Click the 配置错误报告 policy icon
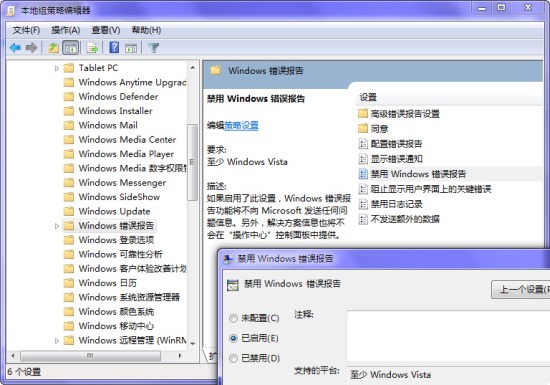The image size is (550, 385). point(363,143)
